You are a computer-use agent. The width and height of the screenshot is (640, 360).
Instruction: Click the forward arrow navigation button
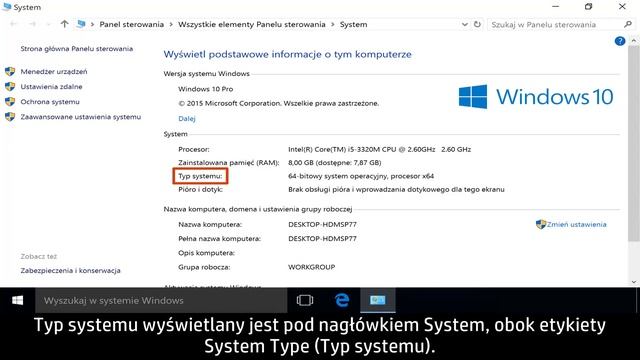pyautogui.click(x=32, y=24)
